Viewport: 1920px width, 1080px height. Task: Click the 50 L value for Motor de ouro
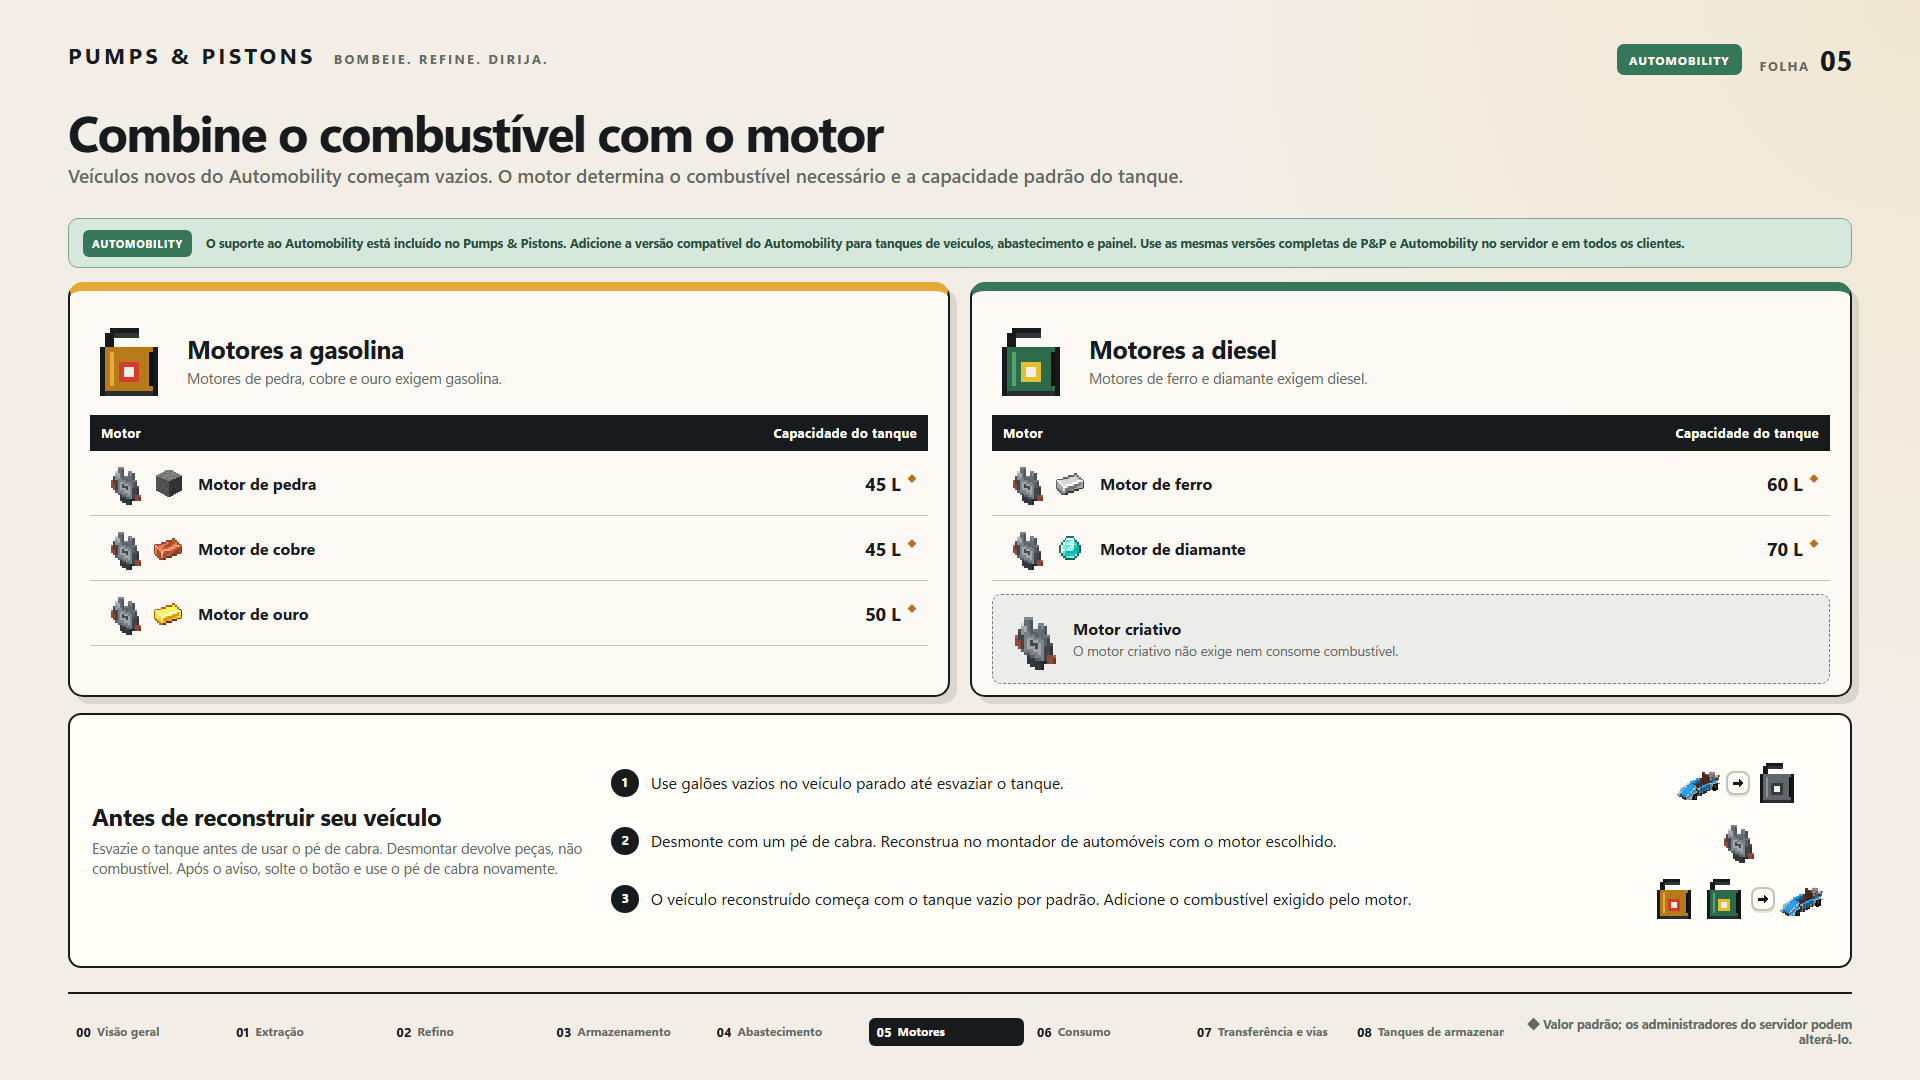coord(883,614)
